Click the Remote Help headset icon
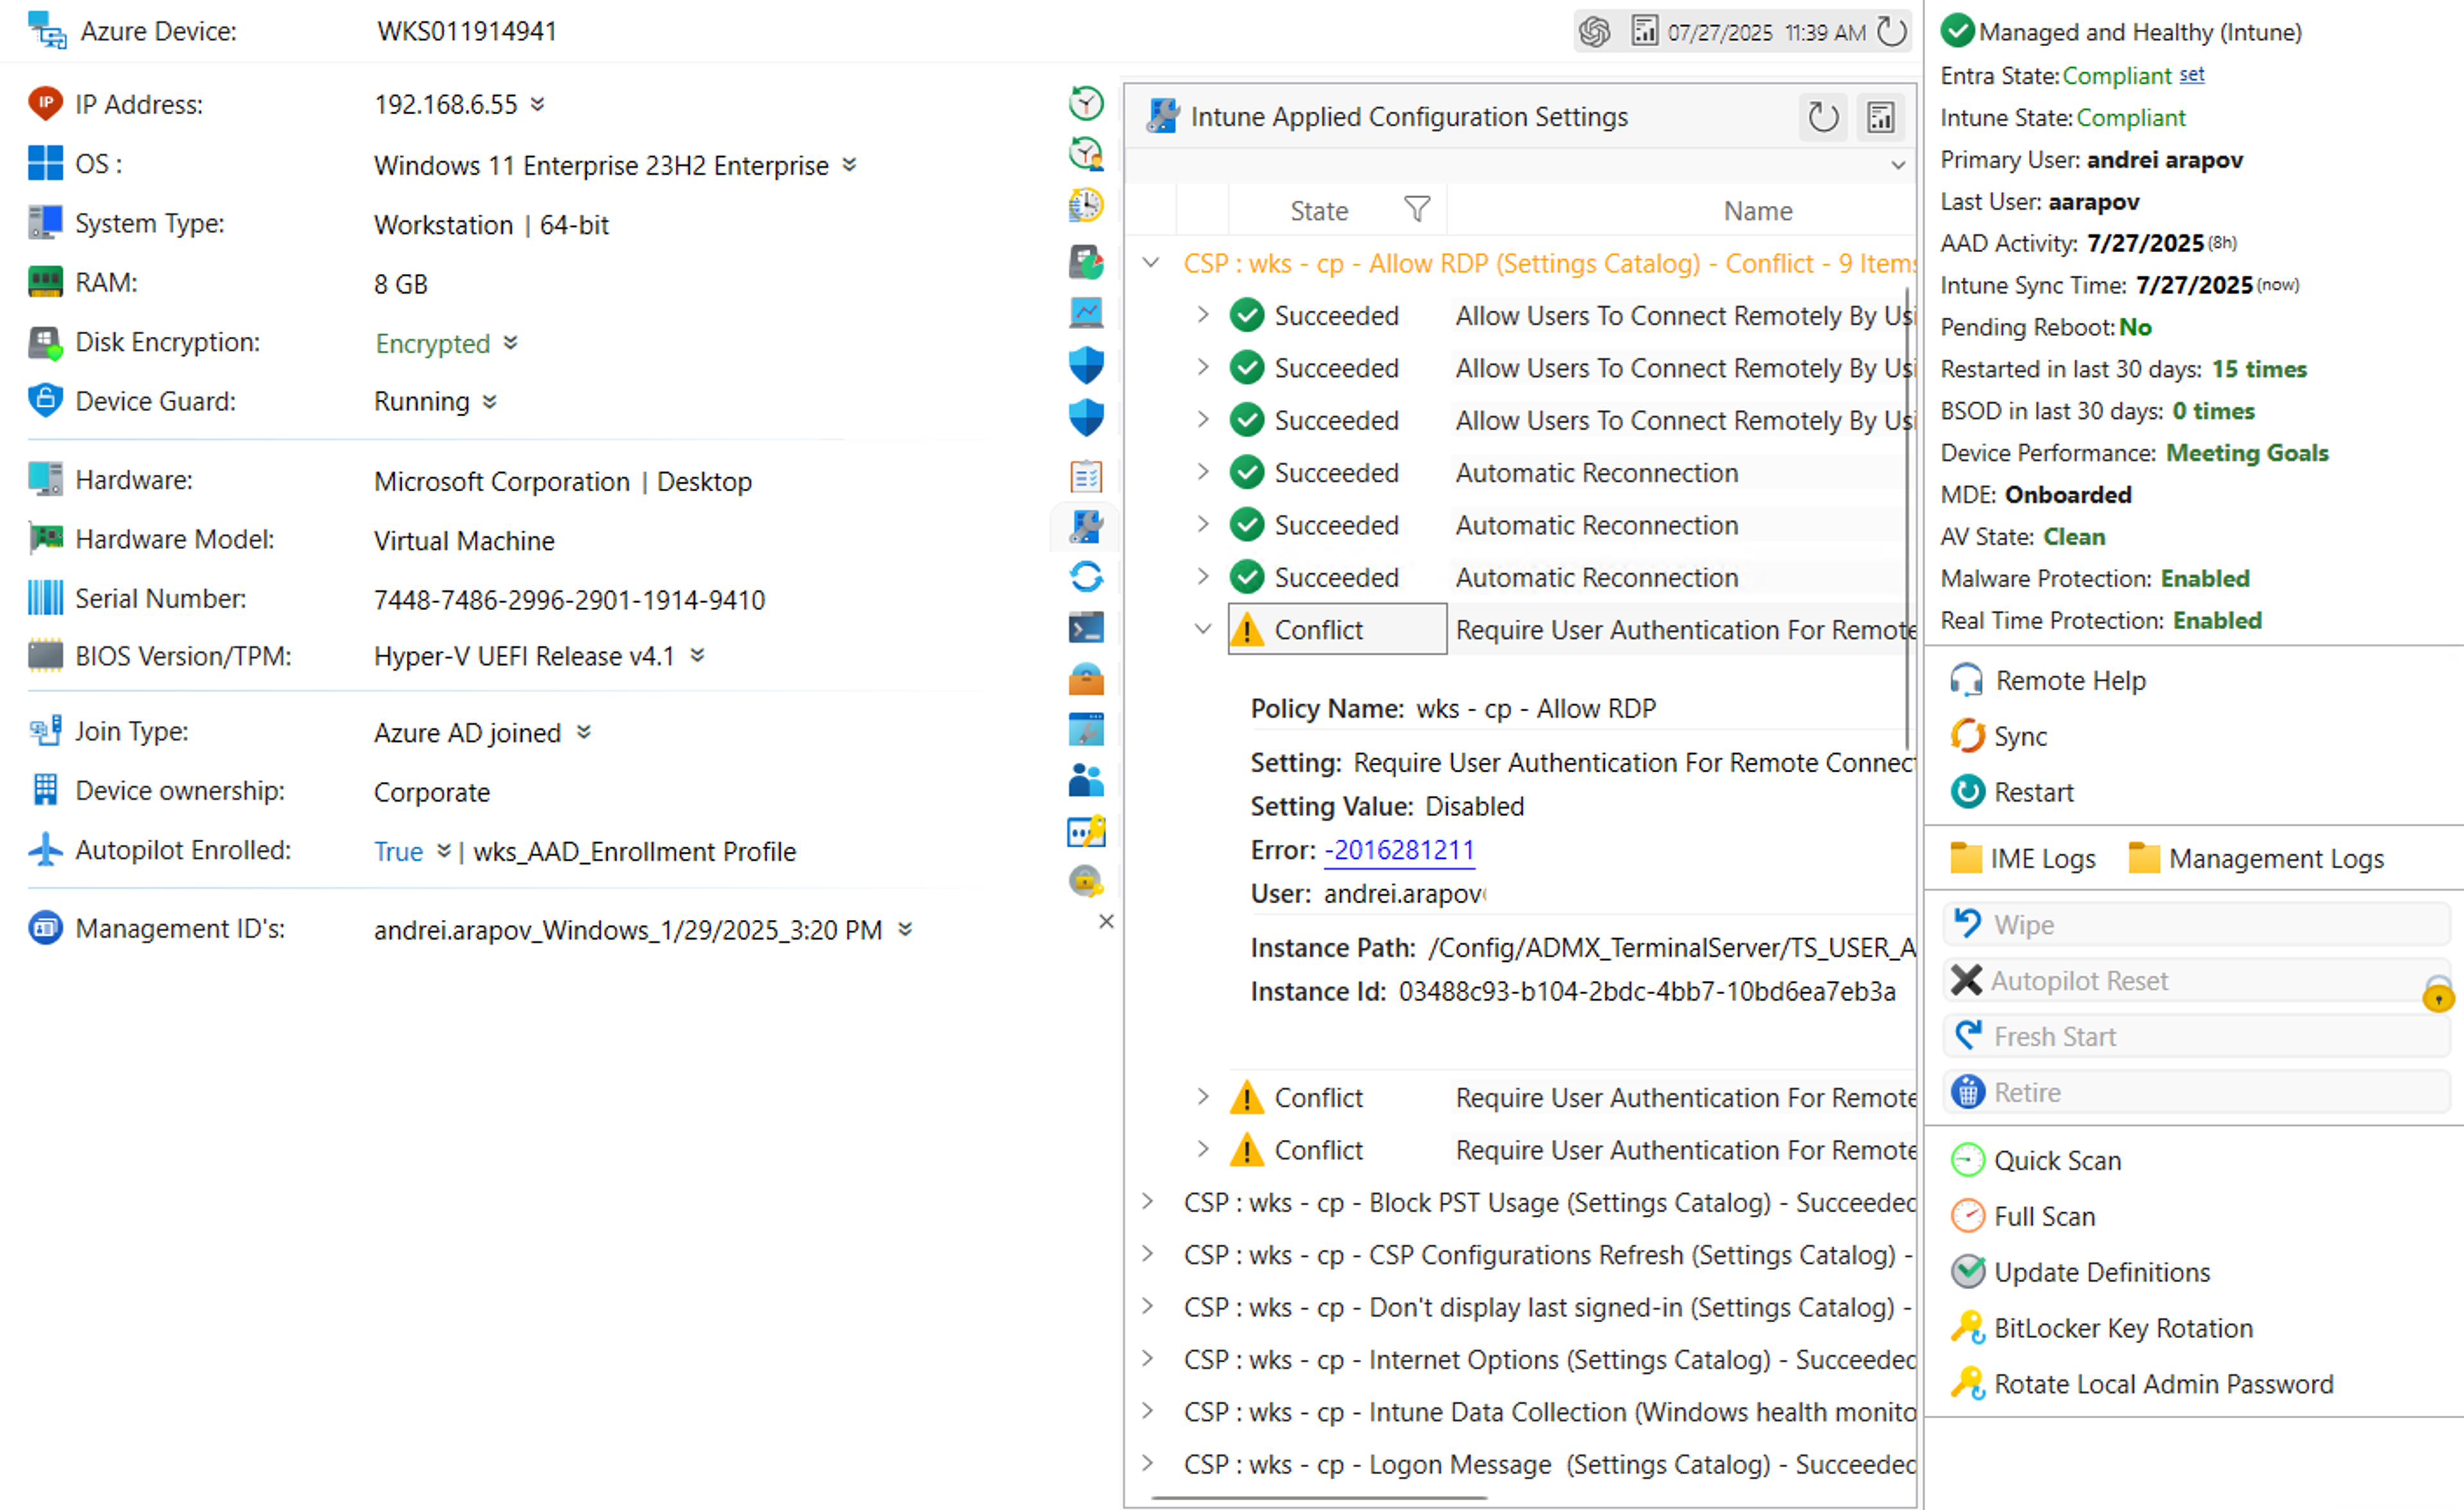 (1966, 681)
